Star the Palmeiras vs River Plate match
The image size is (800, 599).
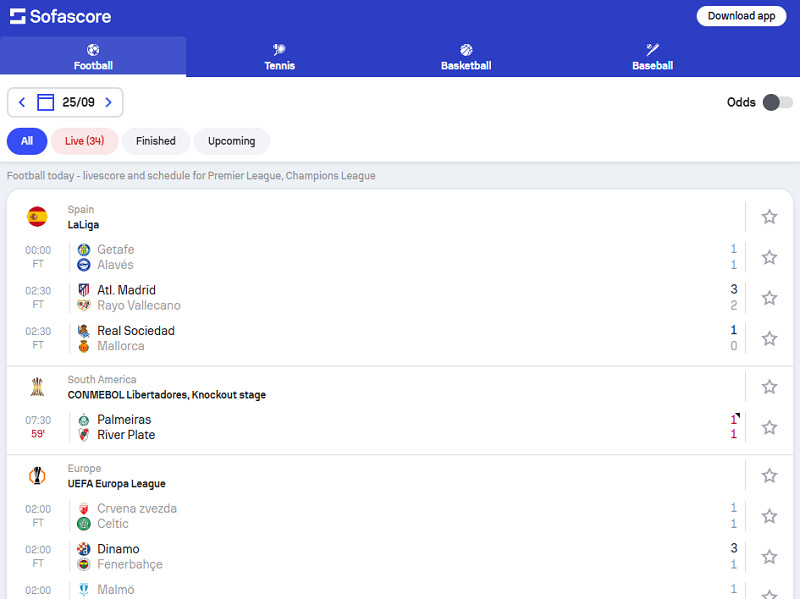769,427
